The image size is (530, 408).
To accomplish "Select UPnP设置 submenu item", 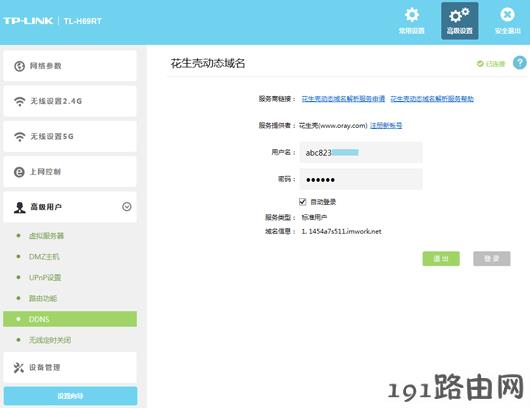I will 45,278.
